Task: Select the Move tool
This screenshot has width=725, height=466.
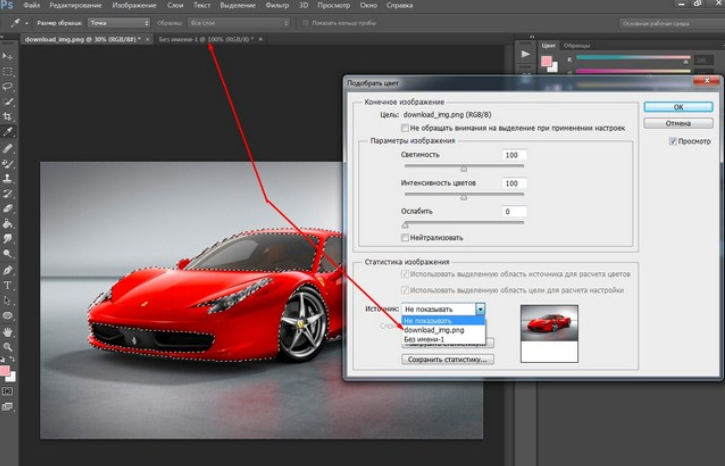Action: coord(8,56)
